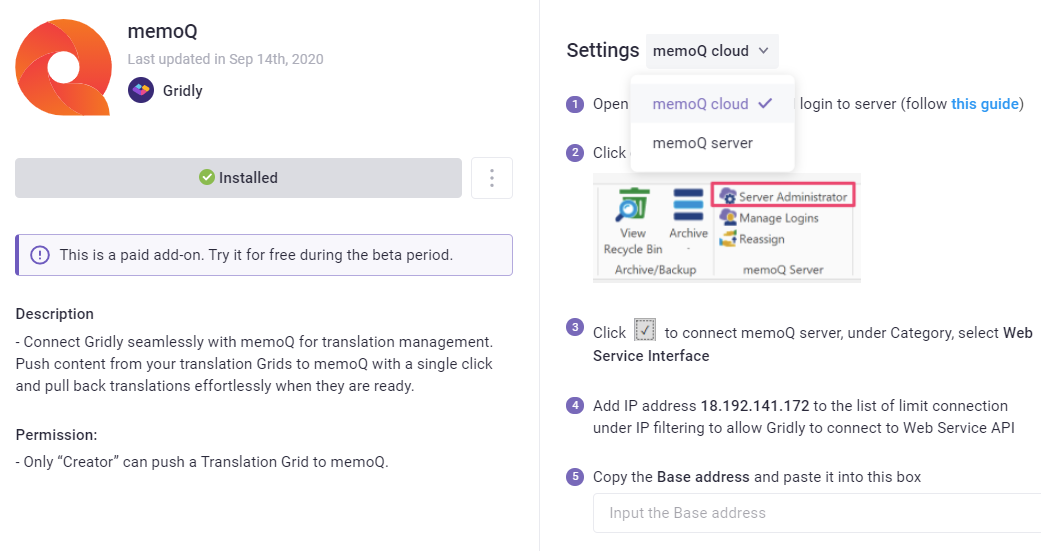Image resolution: width=1041 pixels, height=551 pixels.
Task: Click the memoQ add-on title
Action: pos(162,31)
